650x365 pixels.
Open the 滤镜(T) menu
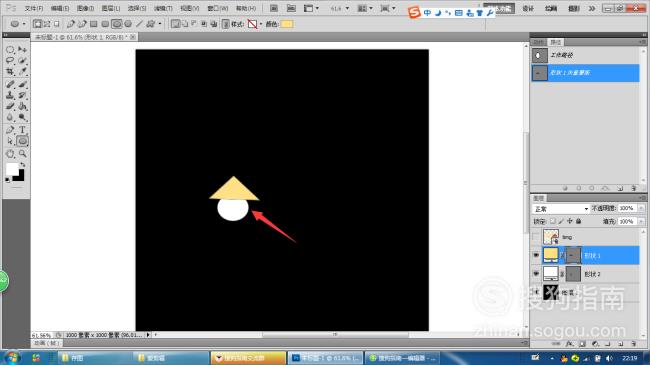[163, 8]
